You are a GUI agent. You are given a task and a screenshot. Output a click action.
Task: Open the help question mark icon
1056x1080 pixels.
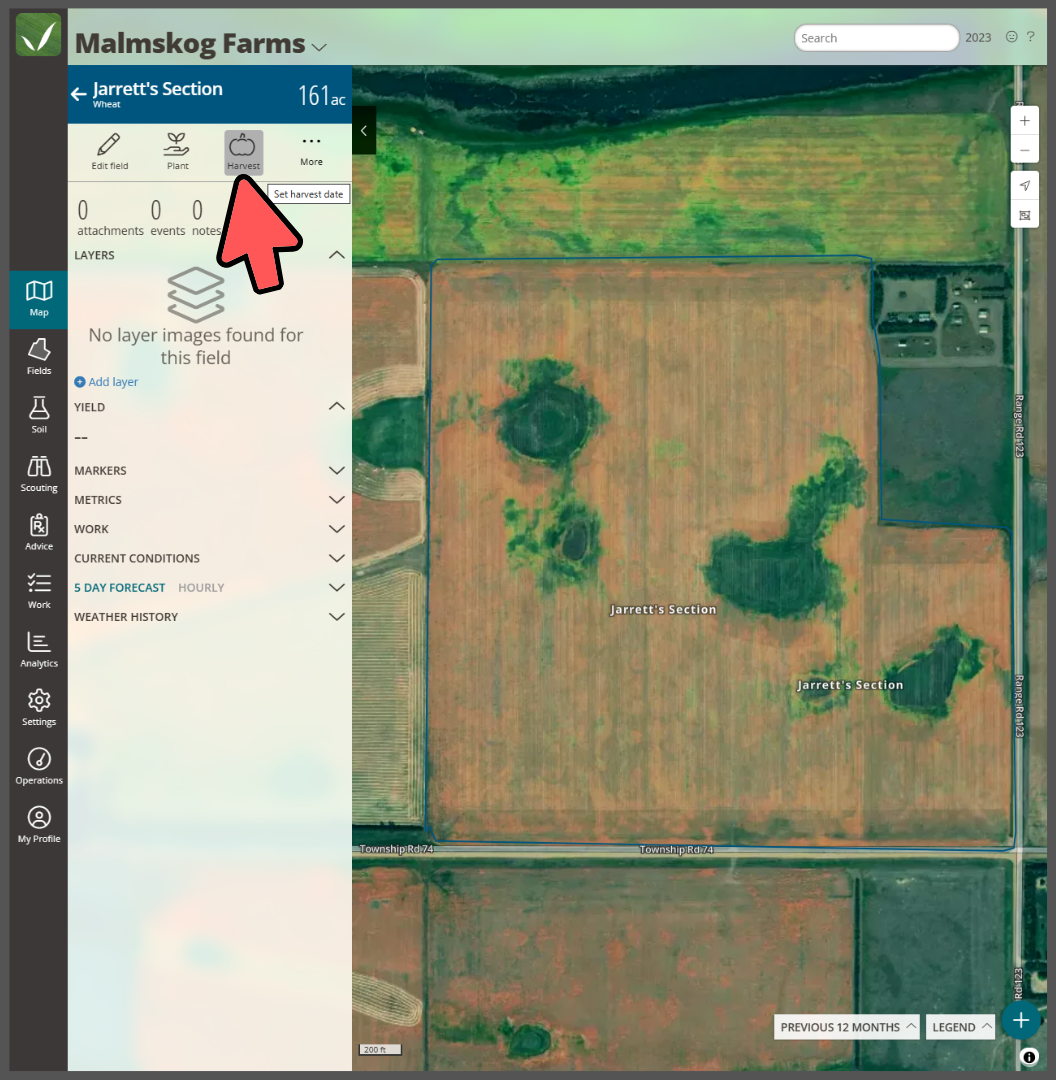coord(1031,36)
